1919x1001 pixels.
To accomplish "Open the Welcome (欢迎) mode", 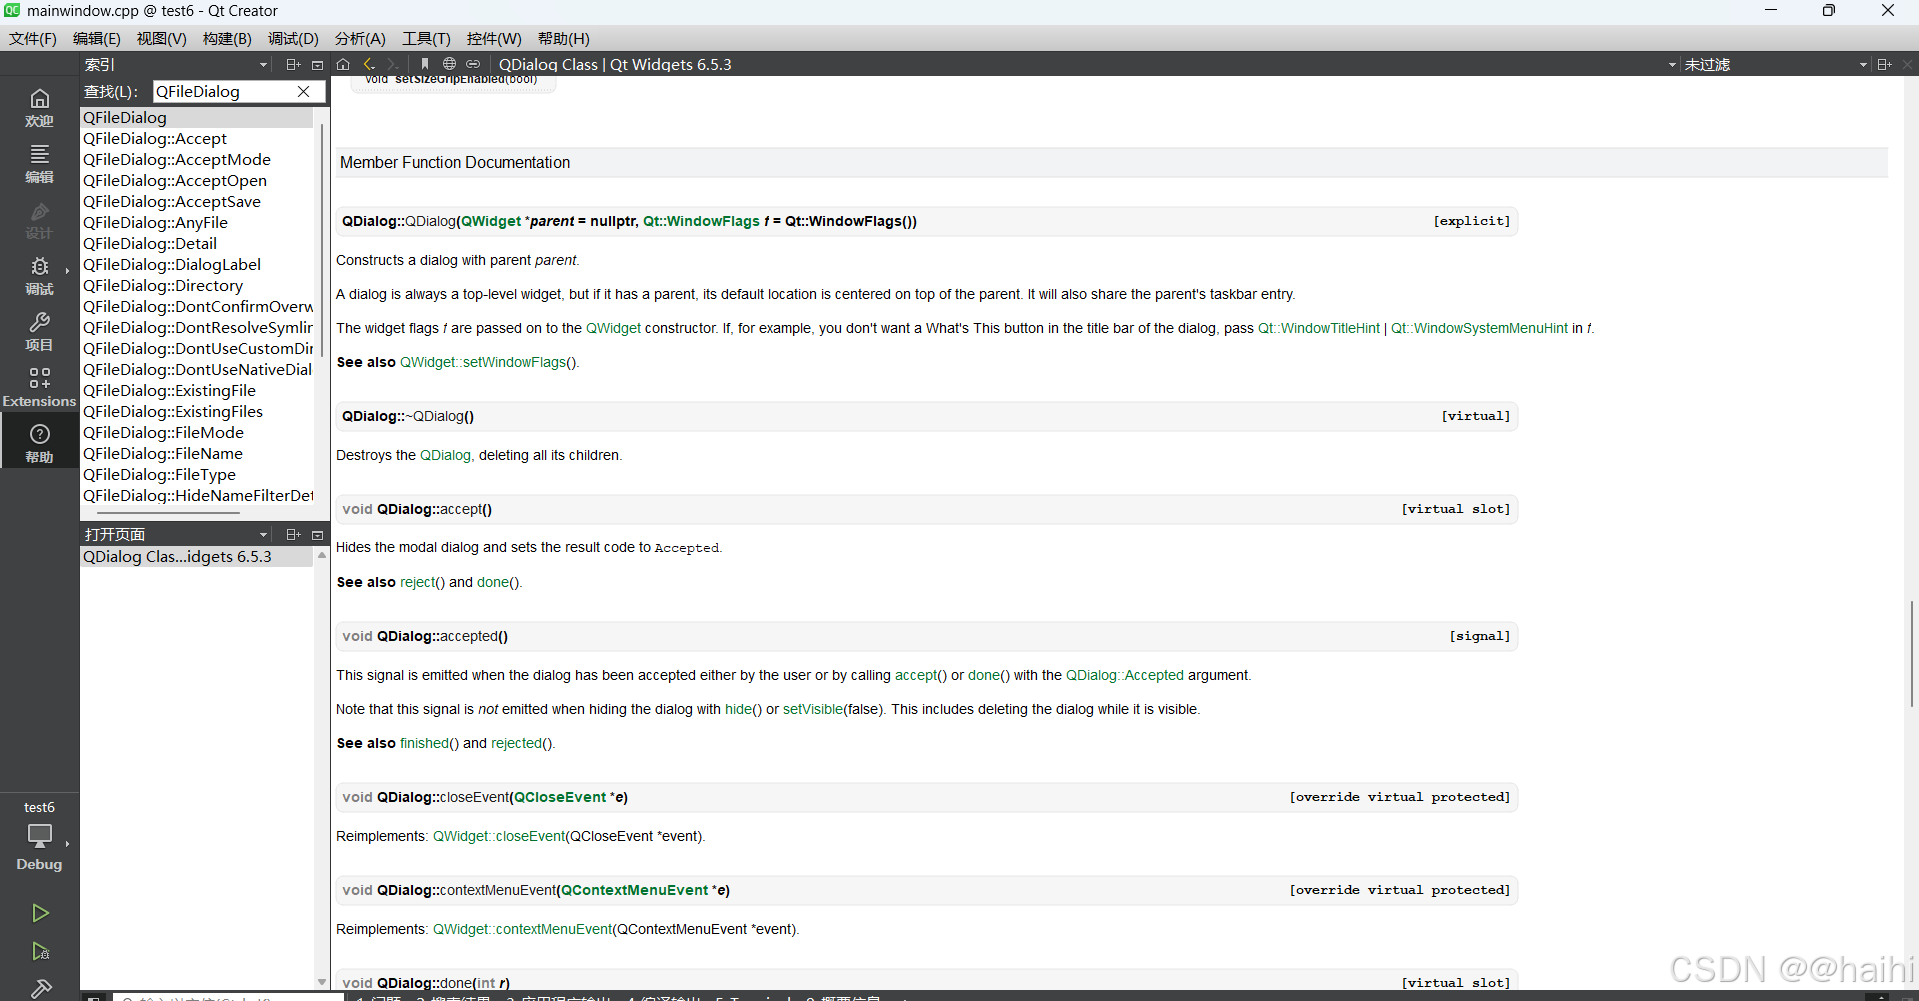I will [39, 108].
